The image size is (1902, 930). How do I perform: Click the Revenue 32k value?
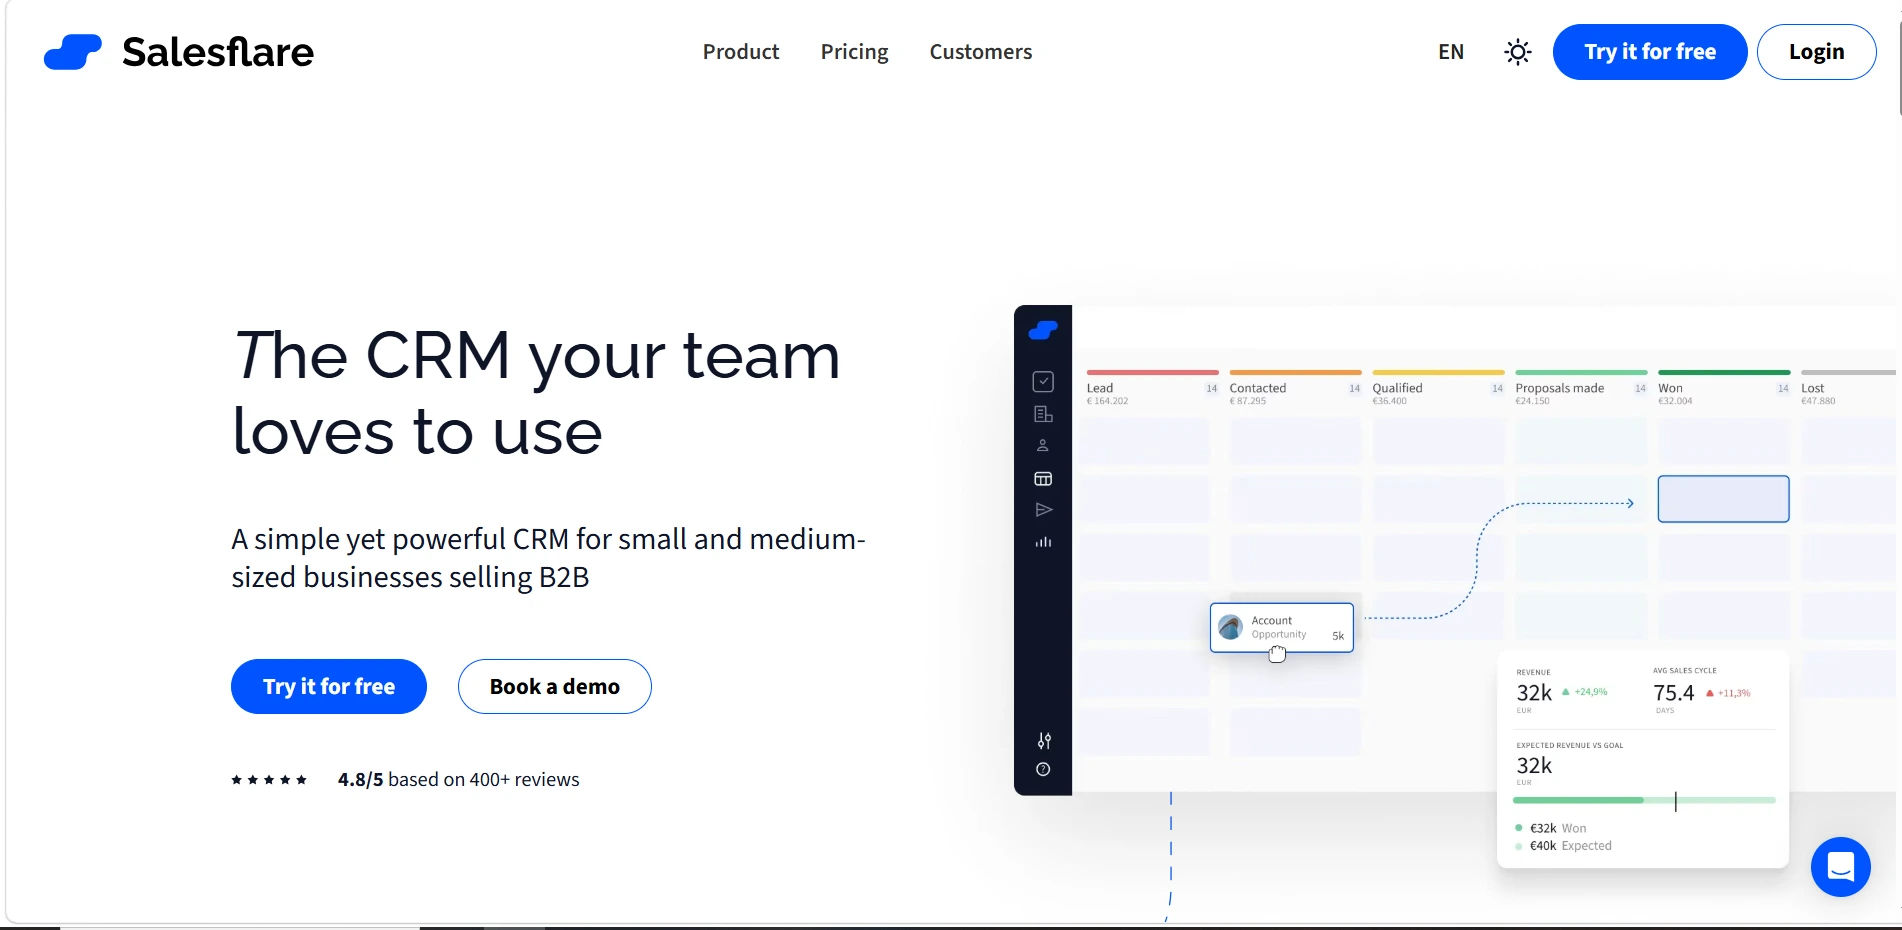1534,693
